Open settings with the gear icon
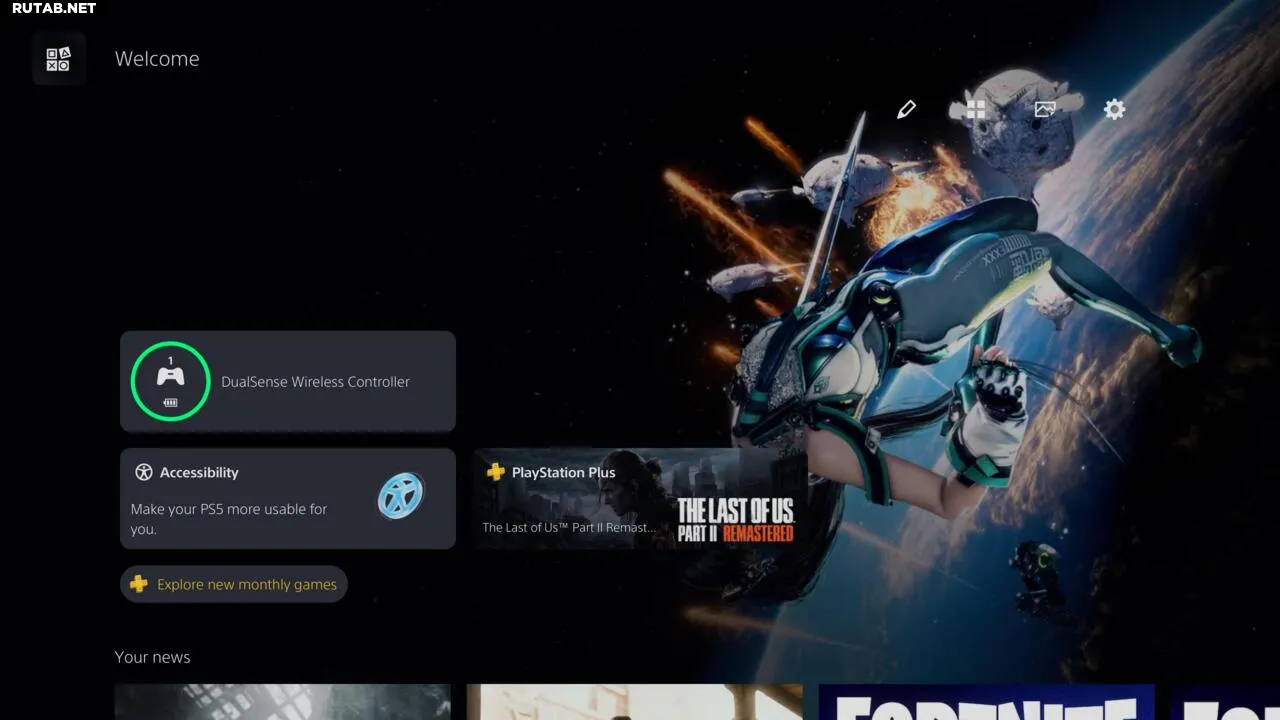The width and height of the screenshot is (1280, 720). click(x=1114, y=109)
